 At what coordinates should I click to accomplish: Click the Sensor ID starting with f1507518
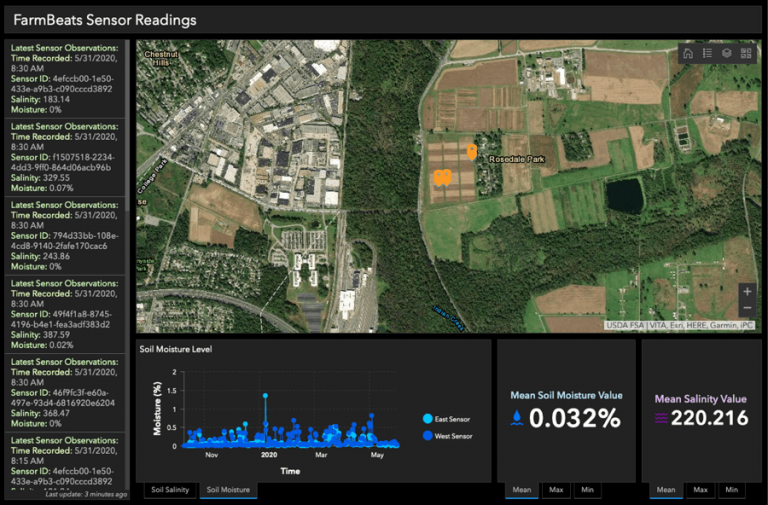(x=63, y=162)
